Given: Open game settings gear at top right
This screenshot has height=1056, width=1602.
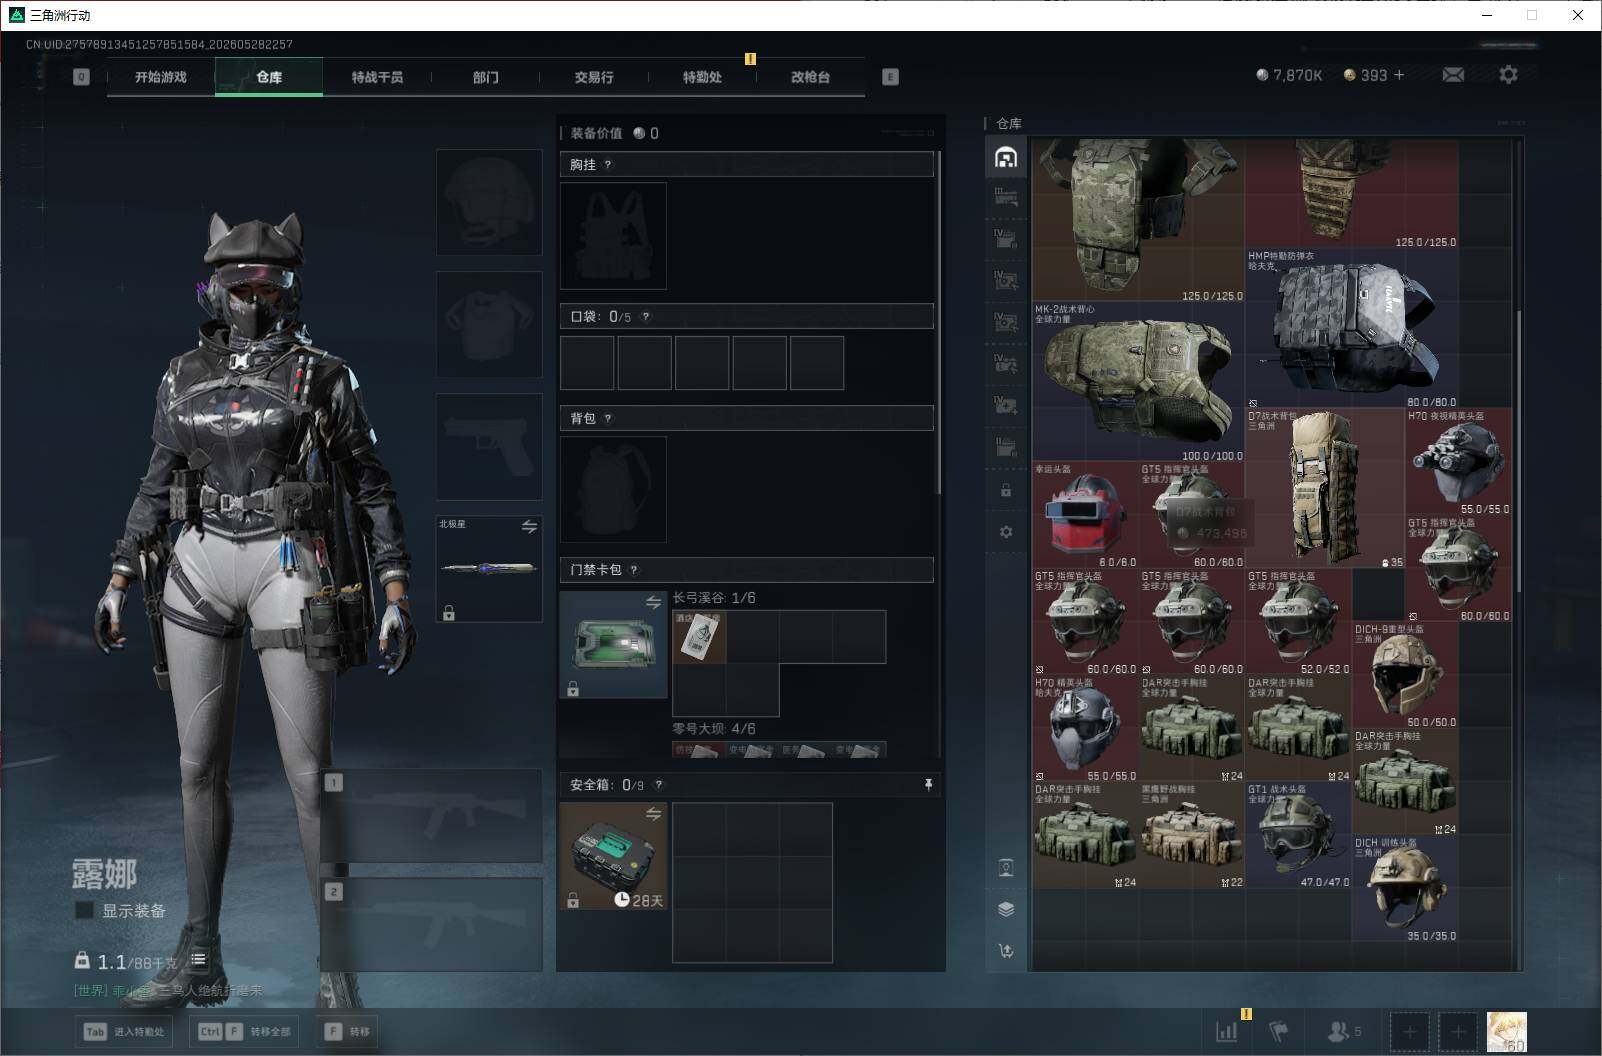Looking at the screenshot, I should 1508,75.
